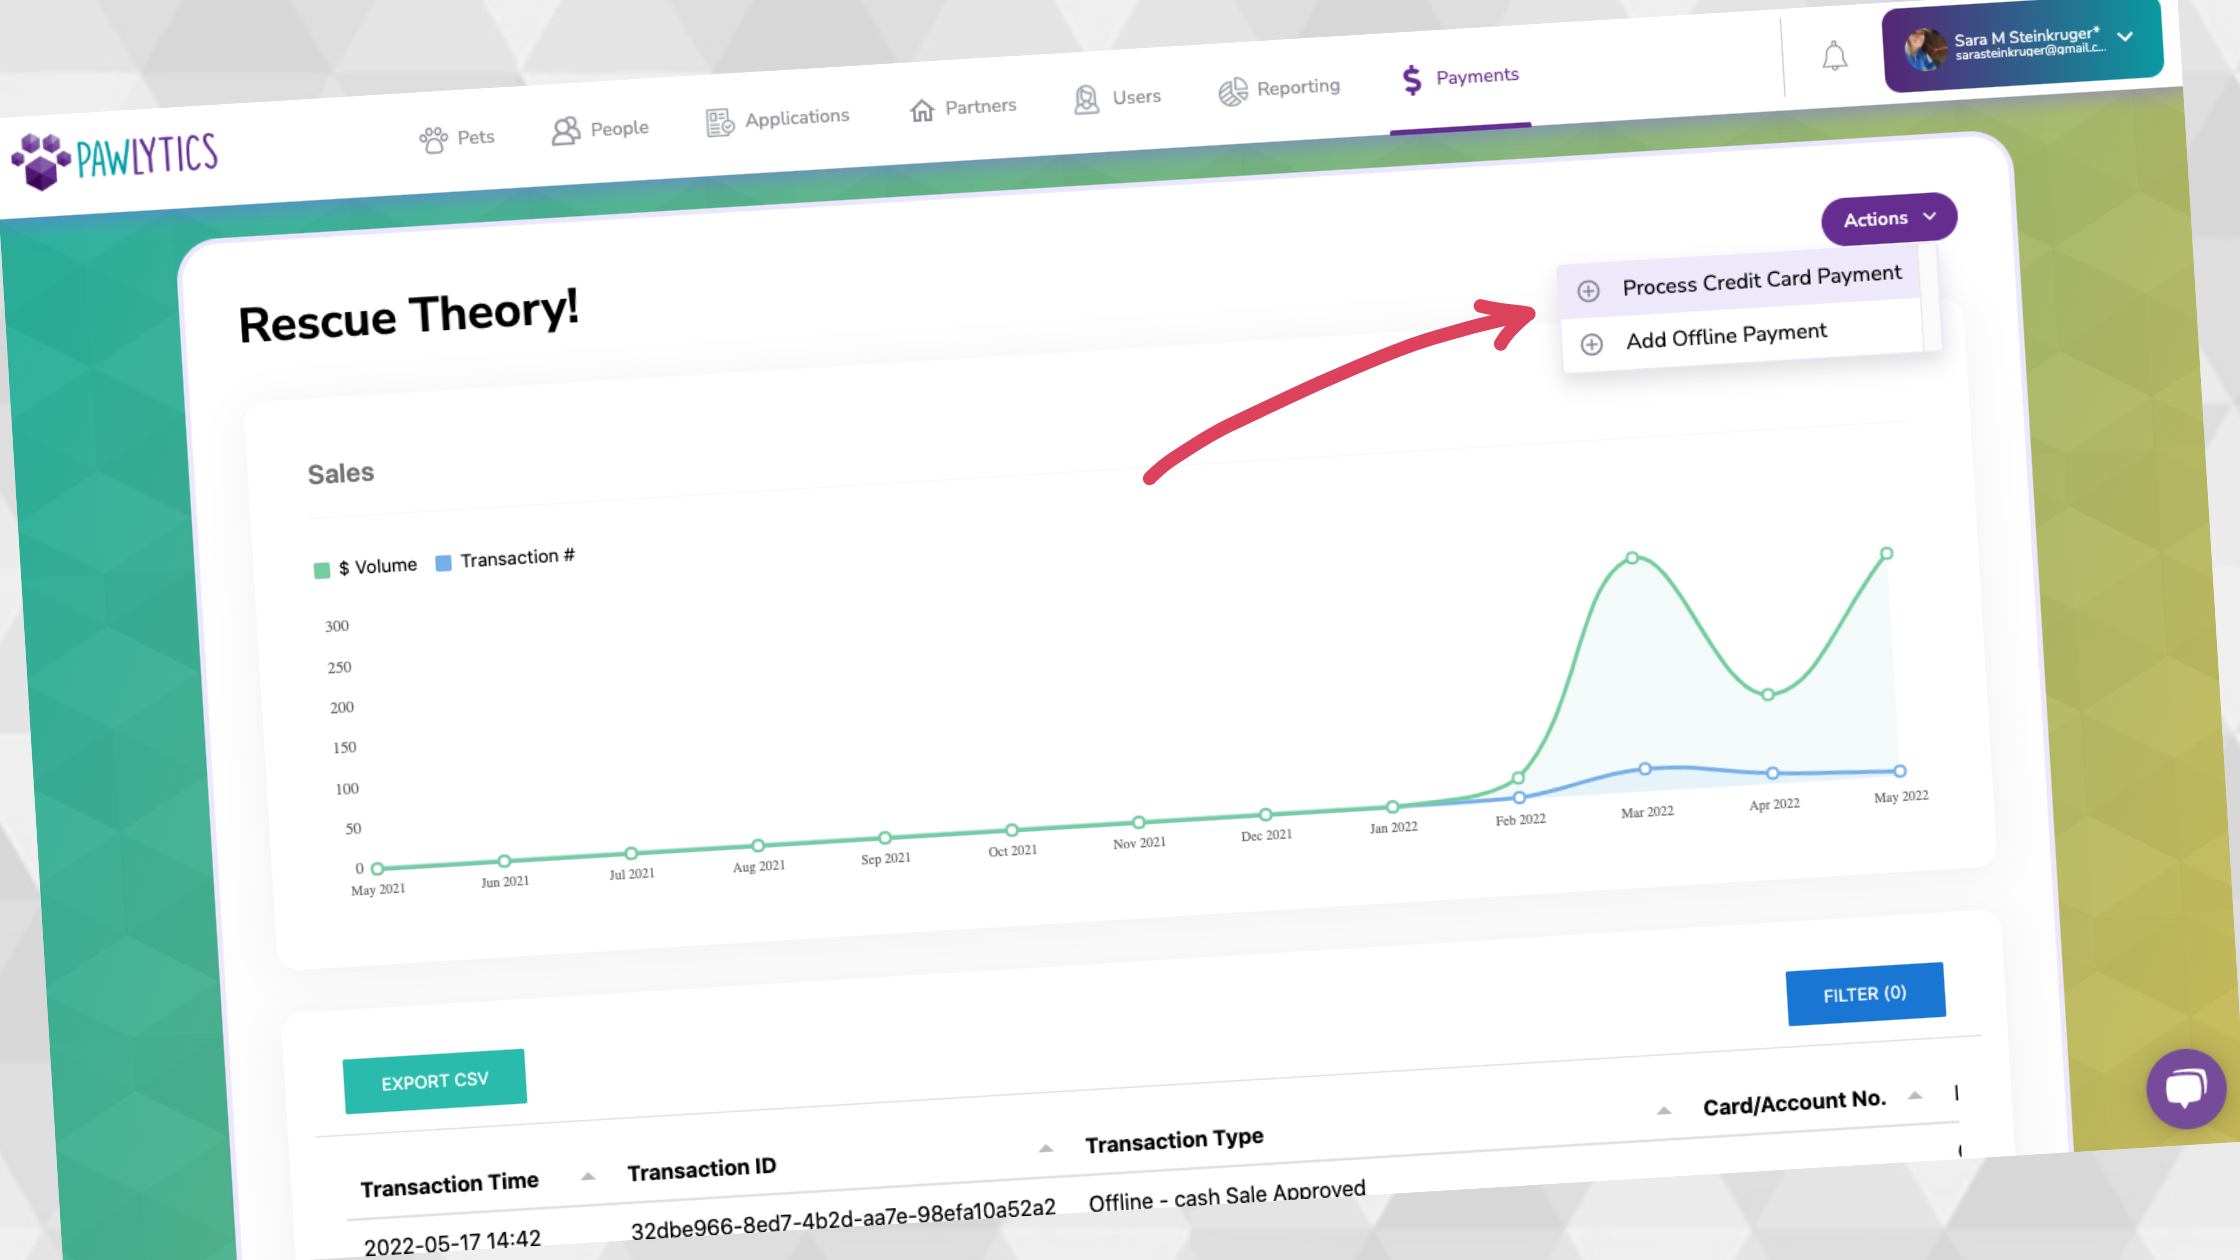Open the Pets paw icon

pos(433,140)
